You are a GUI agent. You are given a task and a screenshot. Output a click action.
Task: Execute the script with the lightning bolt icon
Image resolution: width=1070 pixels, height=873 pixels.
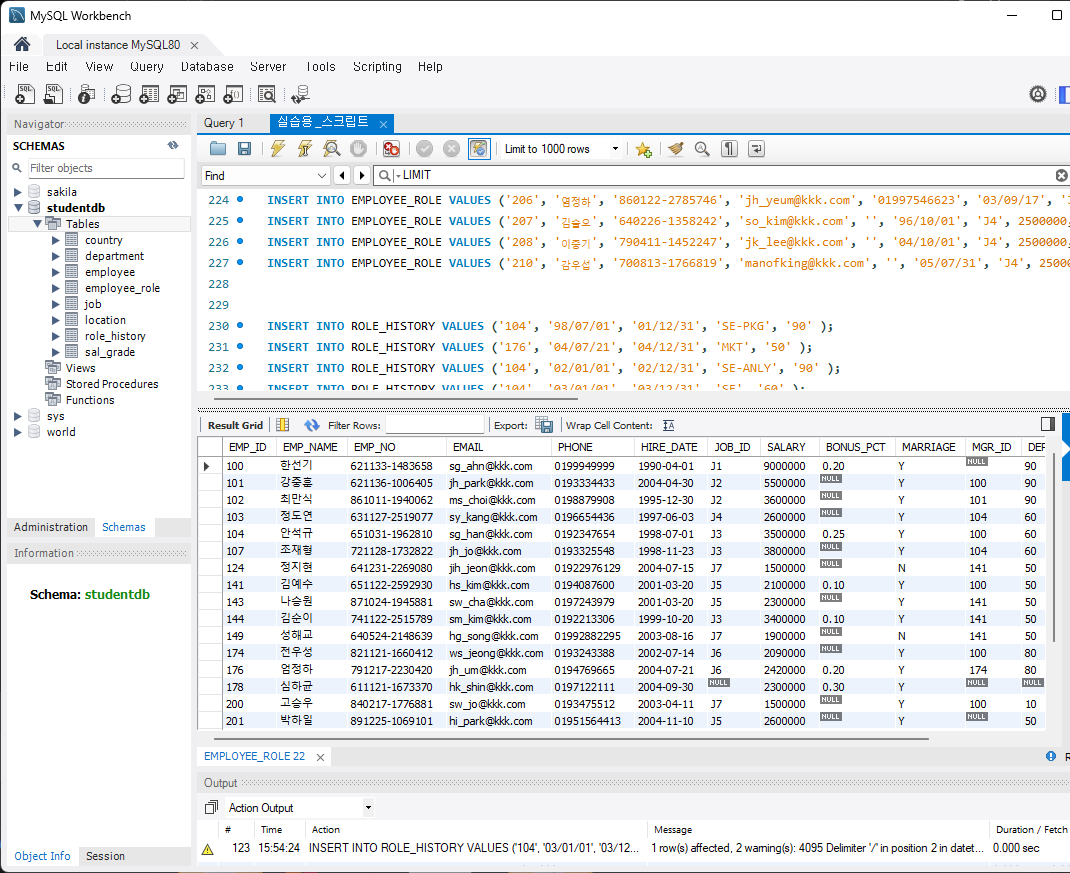[x=278, y=149]
